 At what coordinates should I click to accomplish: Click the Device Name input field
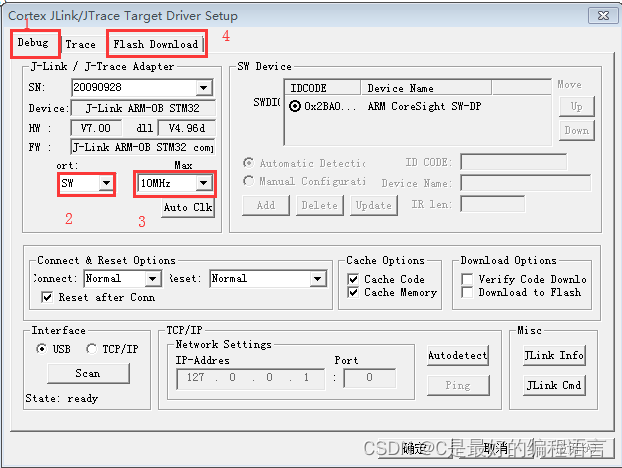[525, 183]
